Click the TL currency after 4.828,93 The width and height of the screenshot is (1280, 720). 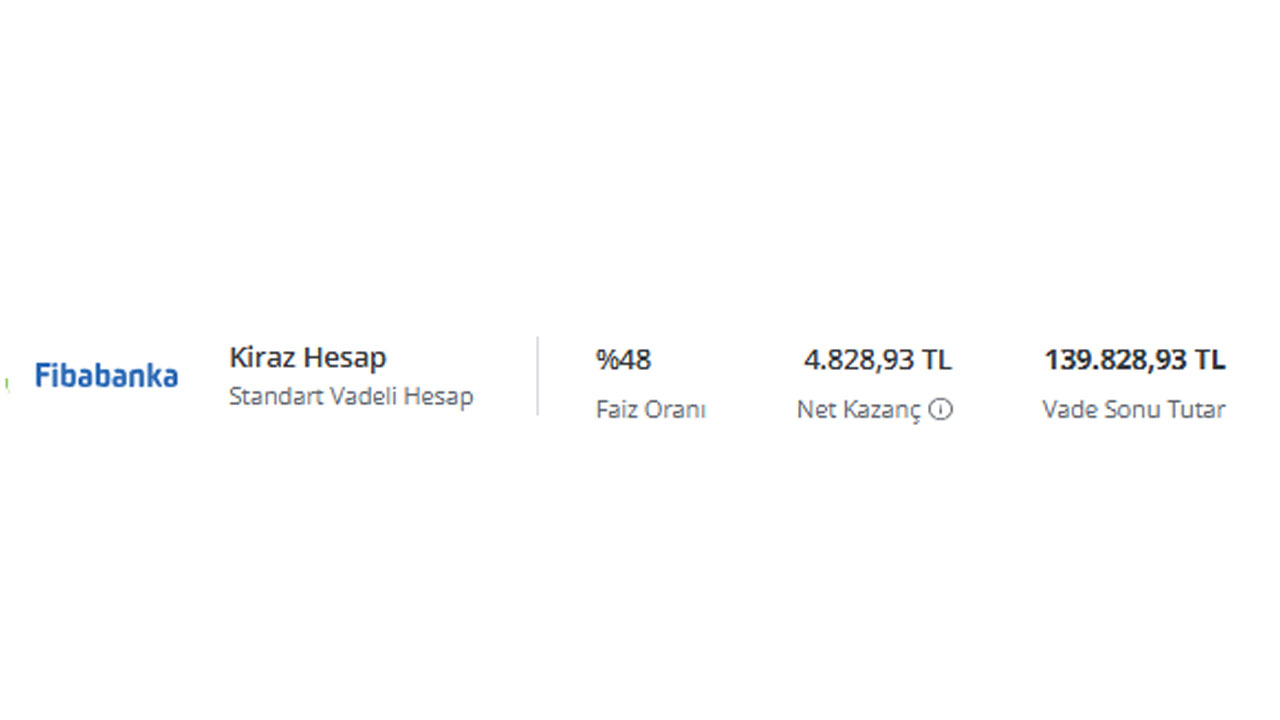click(936, 360)
